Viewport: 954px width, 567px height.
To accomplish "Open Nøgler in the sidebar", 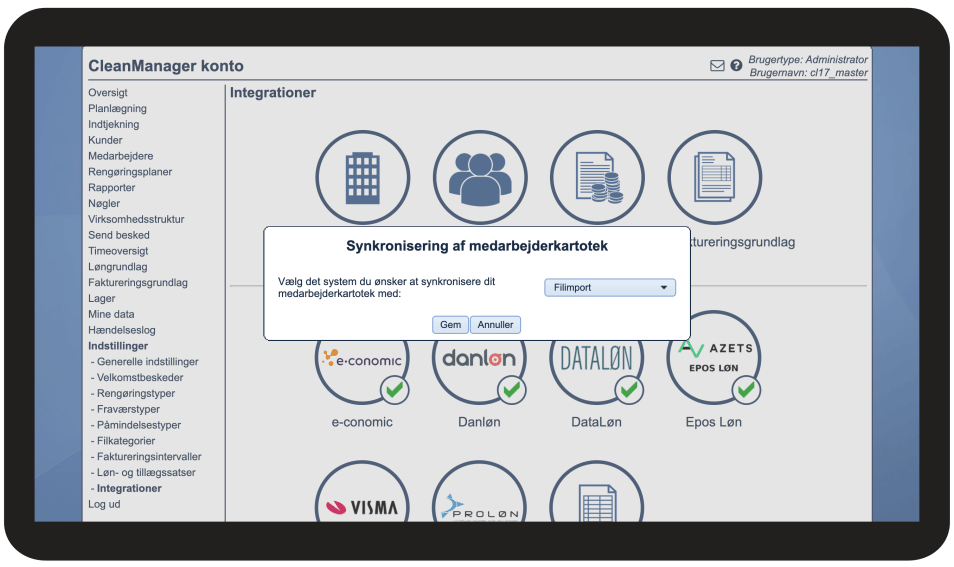I will [x=104, y=203].
